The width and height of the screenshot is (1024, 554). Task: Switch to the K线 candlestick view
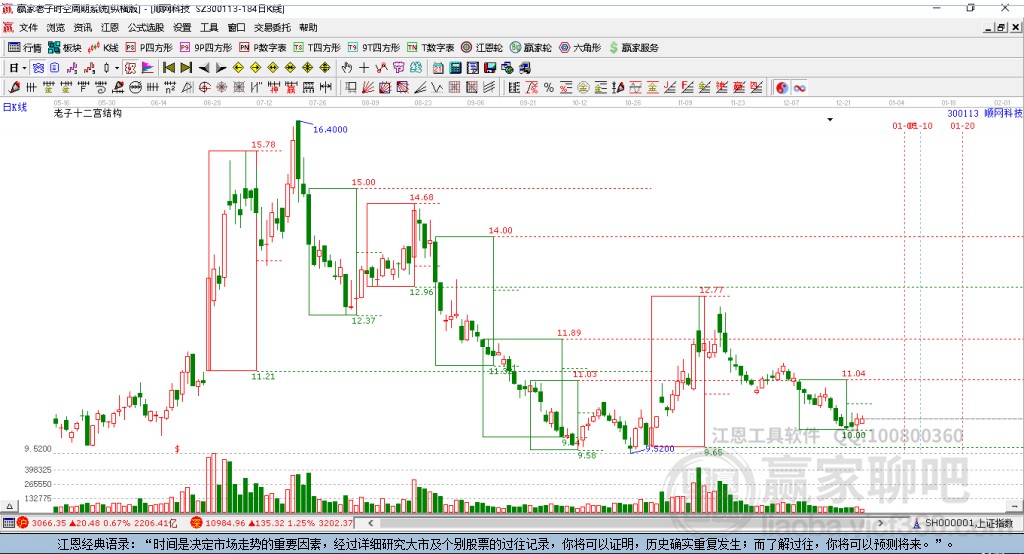(103, 48)
